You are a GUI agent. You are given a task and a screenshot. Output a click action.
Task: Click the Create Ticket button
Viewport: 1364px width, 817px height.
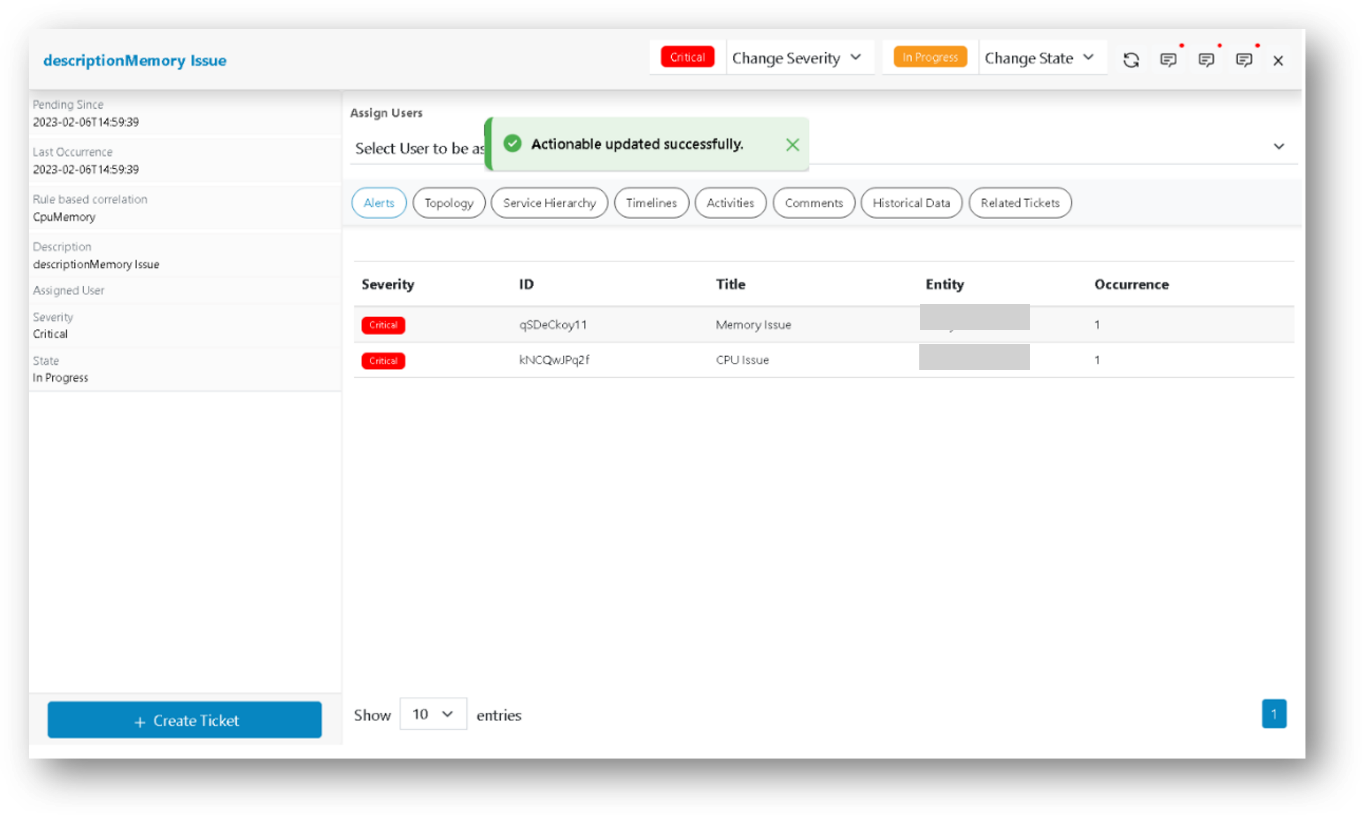185,720
